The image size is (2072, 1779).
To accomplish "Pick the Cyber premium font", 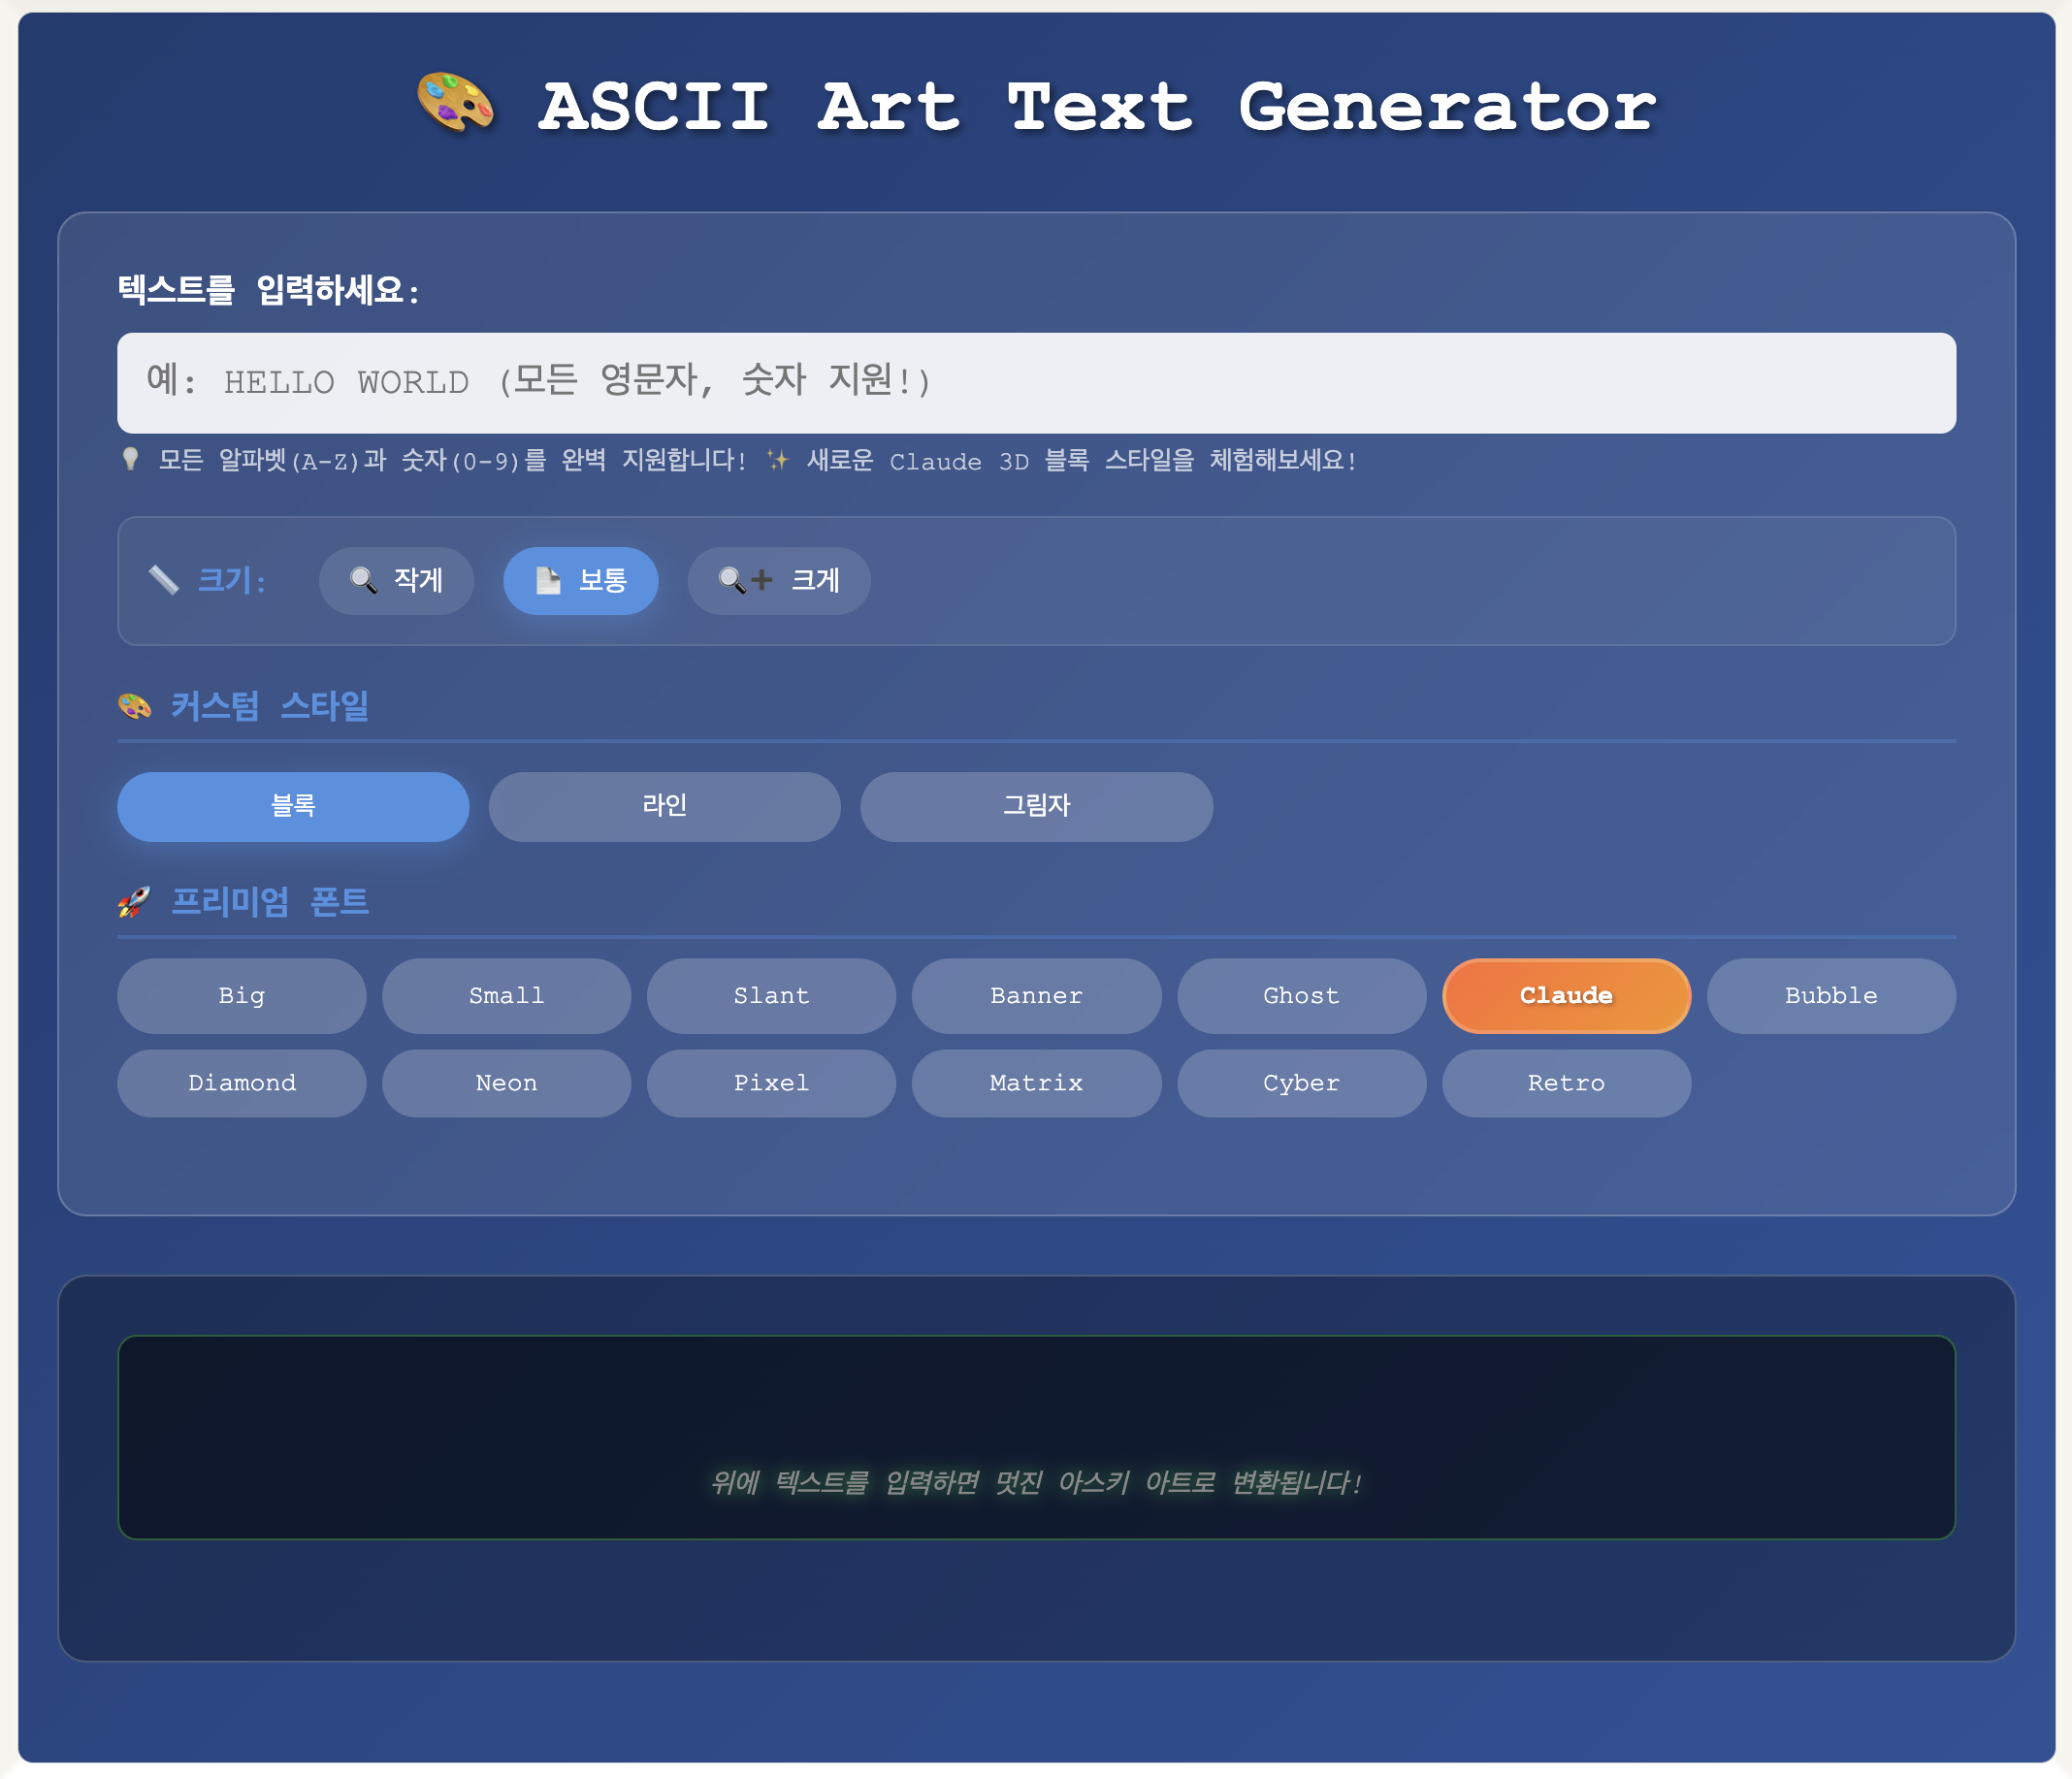I will tap(1301, 1083).
